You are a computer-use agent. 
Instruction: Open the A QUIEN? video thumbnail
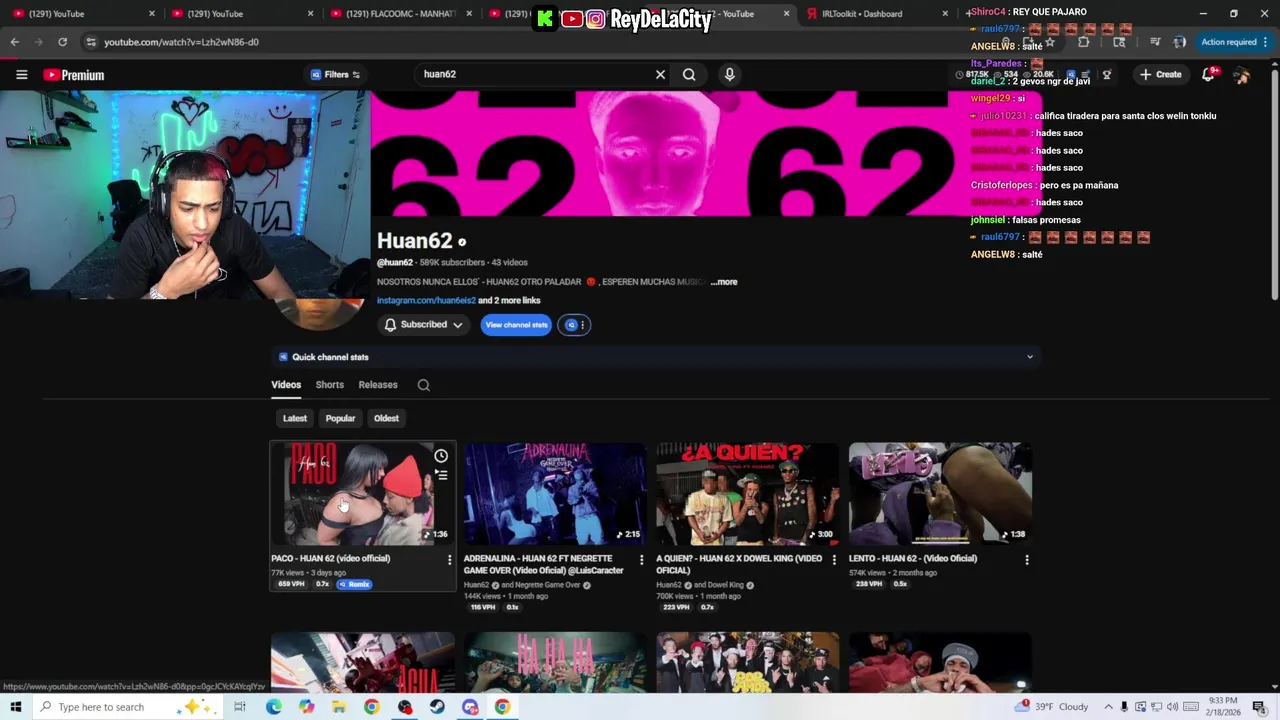click(747, 494)
